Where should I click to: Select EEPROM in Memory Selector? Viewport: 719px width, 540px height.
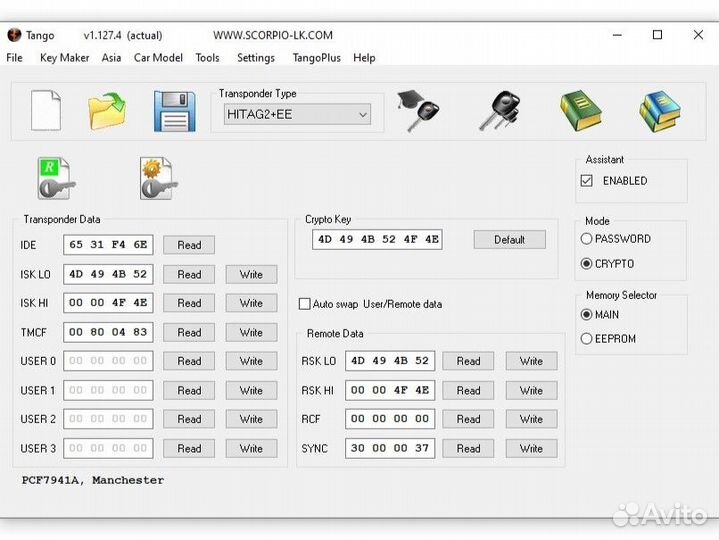pos(587,339)
